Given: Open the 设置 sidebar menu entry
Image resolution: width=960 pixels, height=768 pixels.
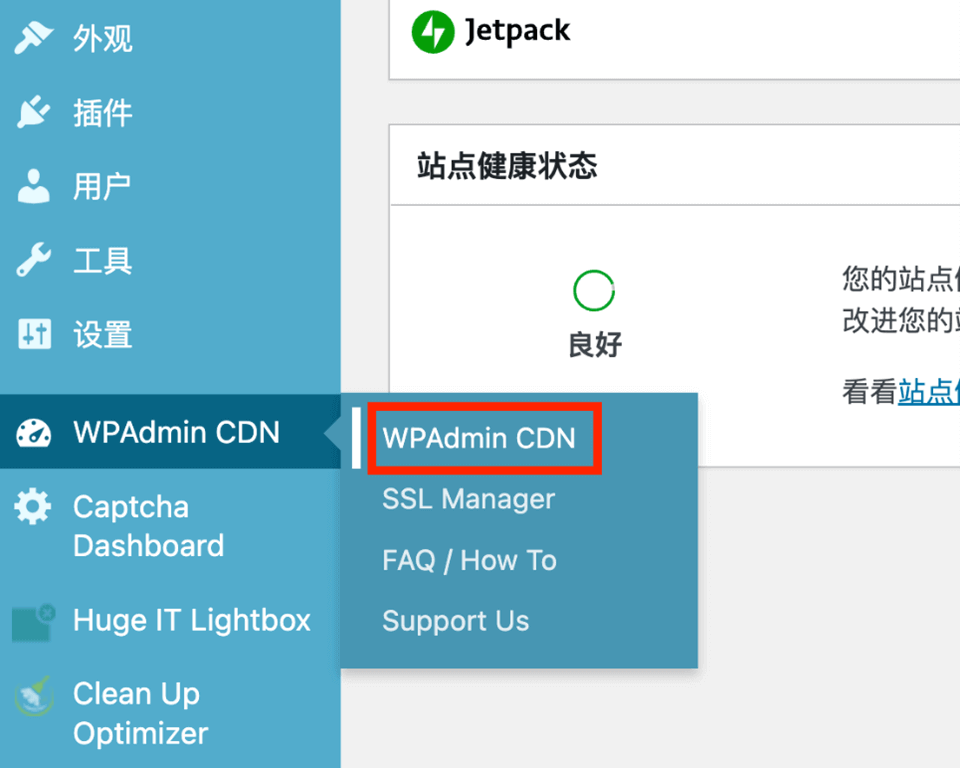Looking at the screenshot, I should pos(103,334).
